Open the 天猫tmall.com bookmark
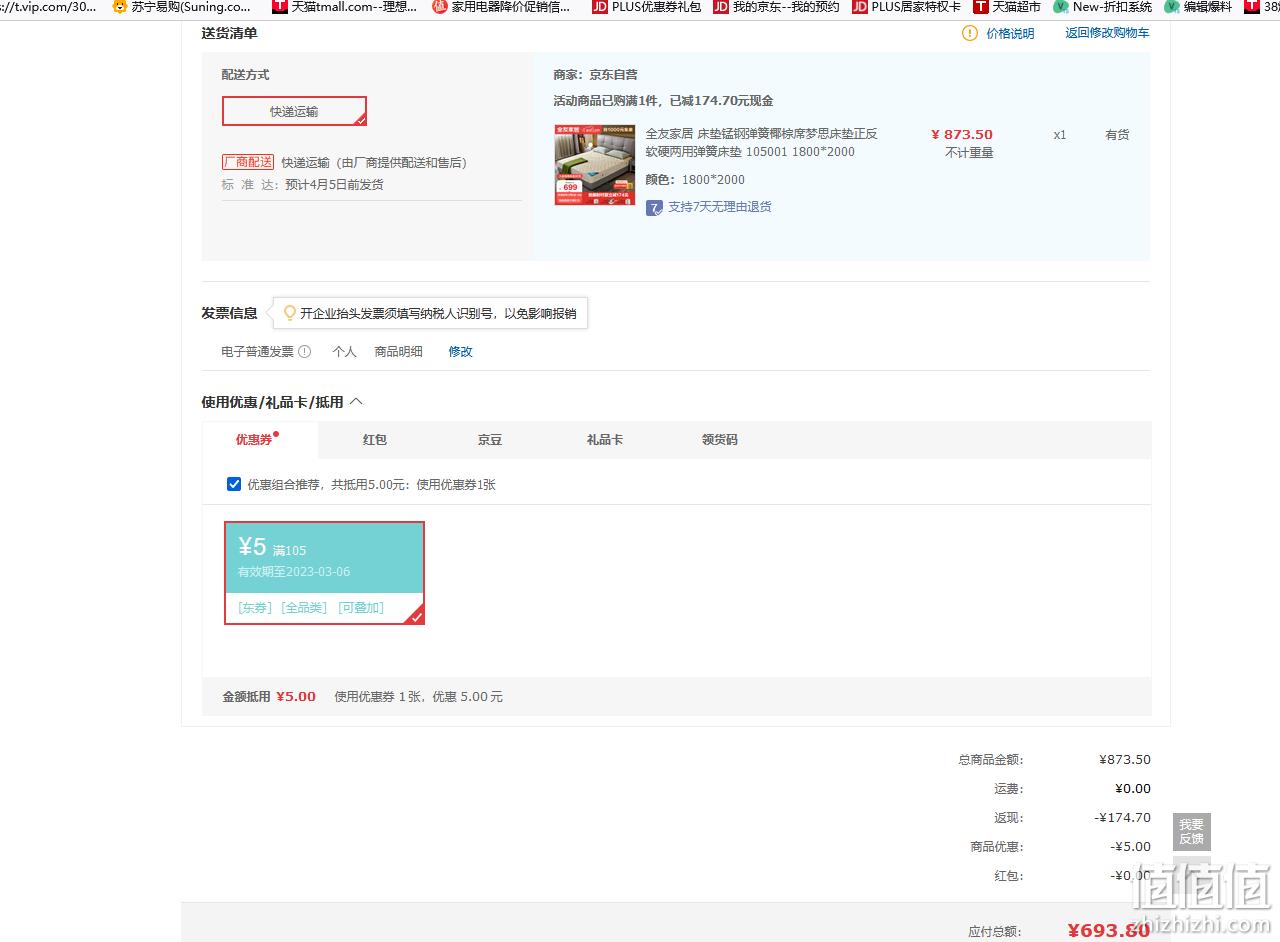The image size is (1280, 942). tap(345, 7)
